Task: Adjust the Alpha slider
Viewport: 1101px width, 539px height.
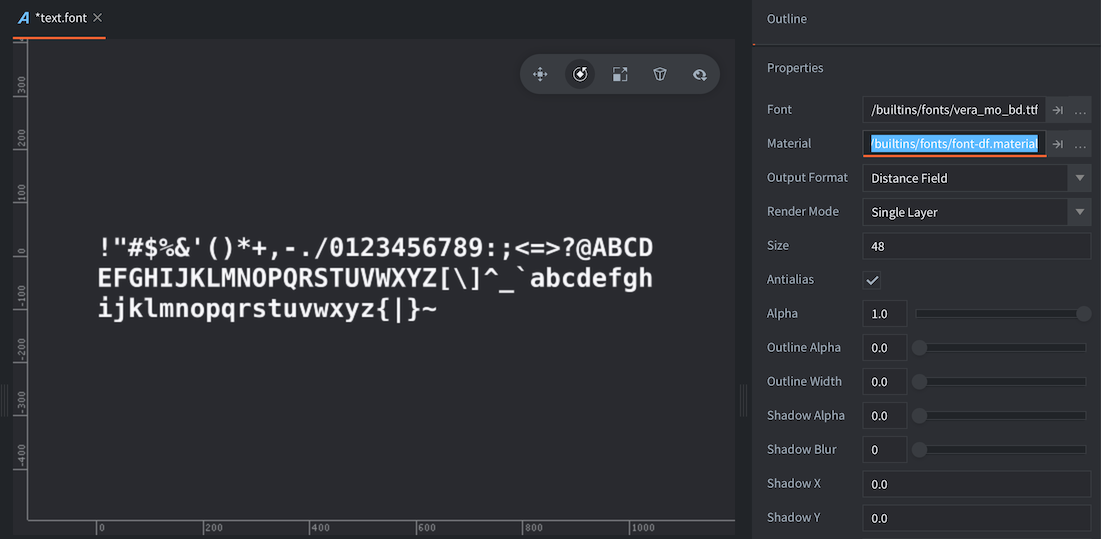Action: click(1003, 314)
